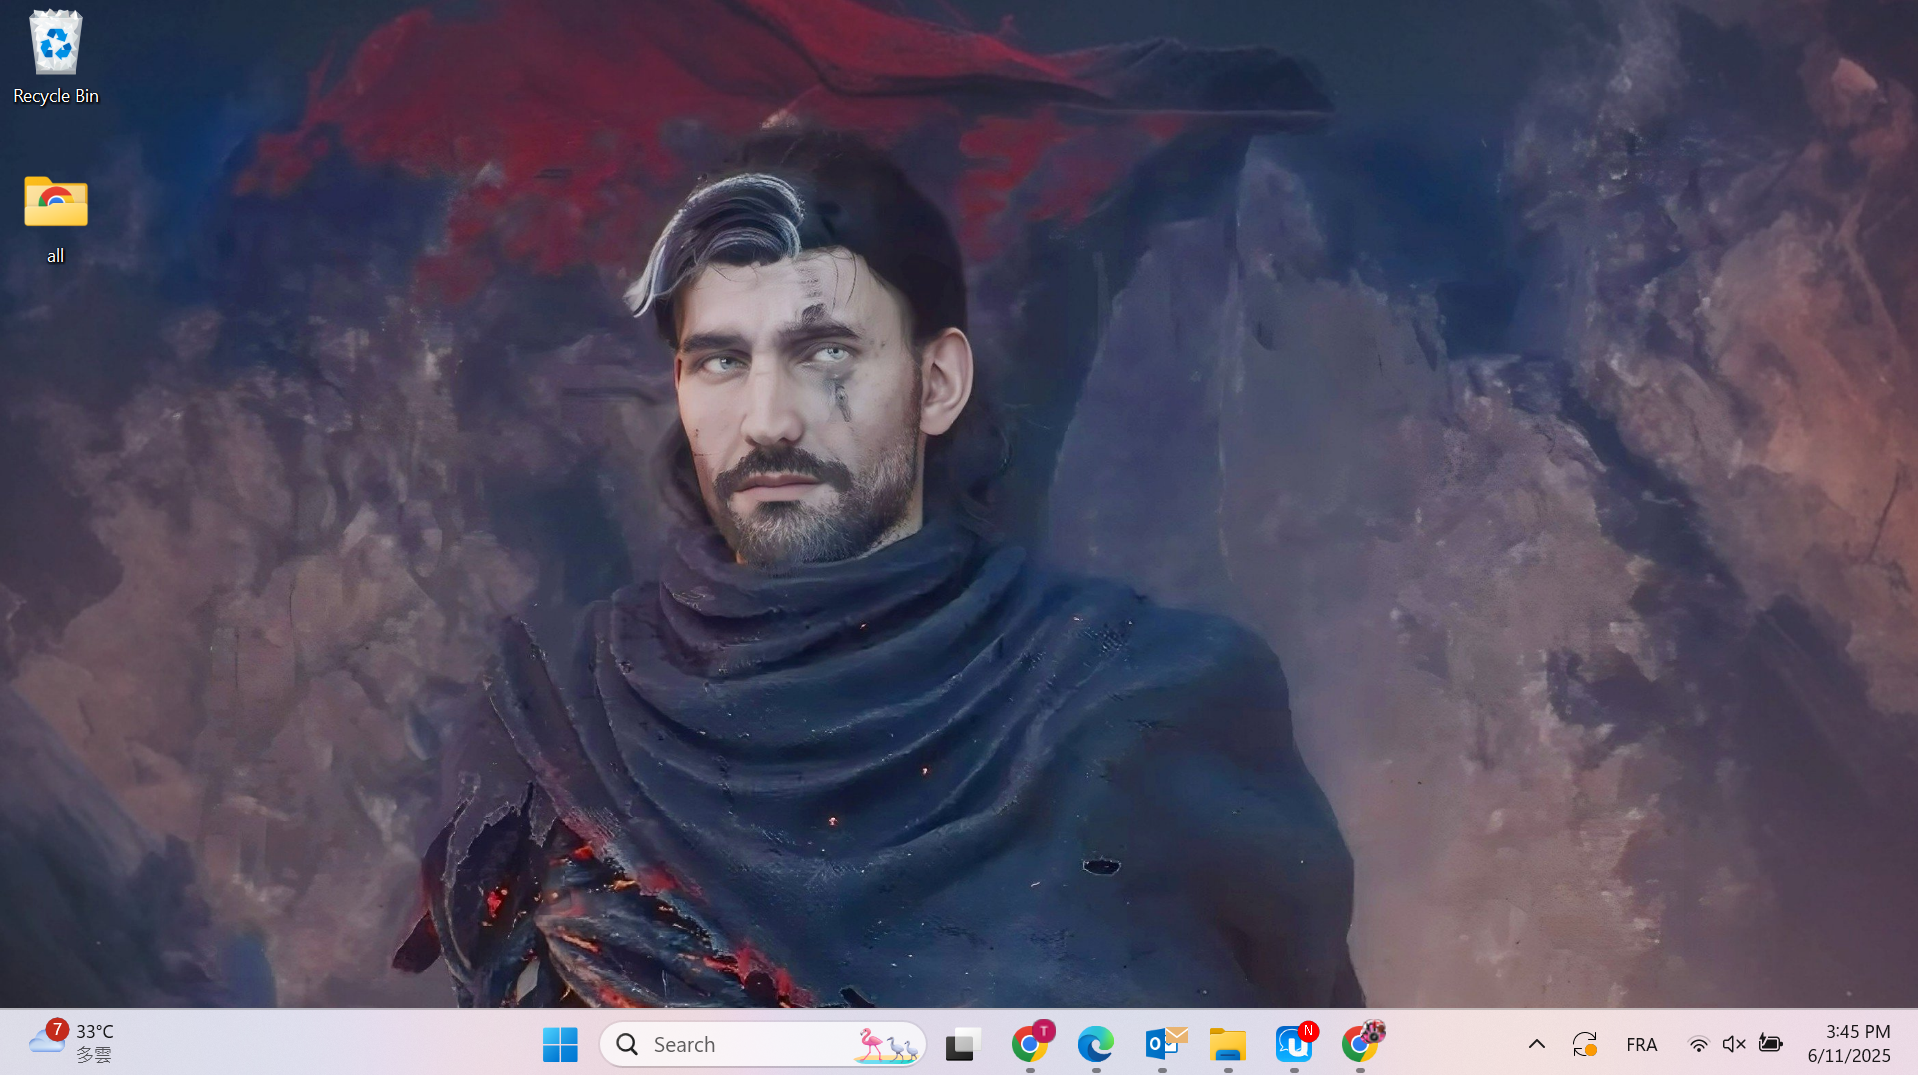The width and height of the screenshot is (1918, 1075).
Task: Select the Recycle Bin desktop icon
Action: click(56, 57)
